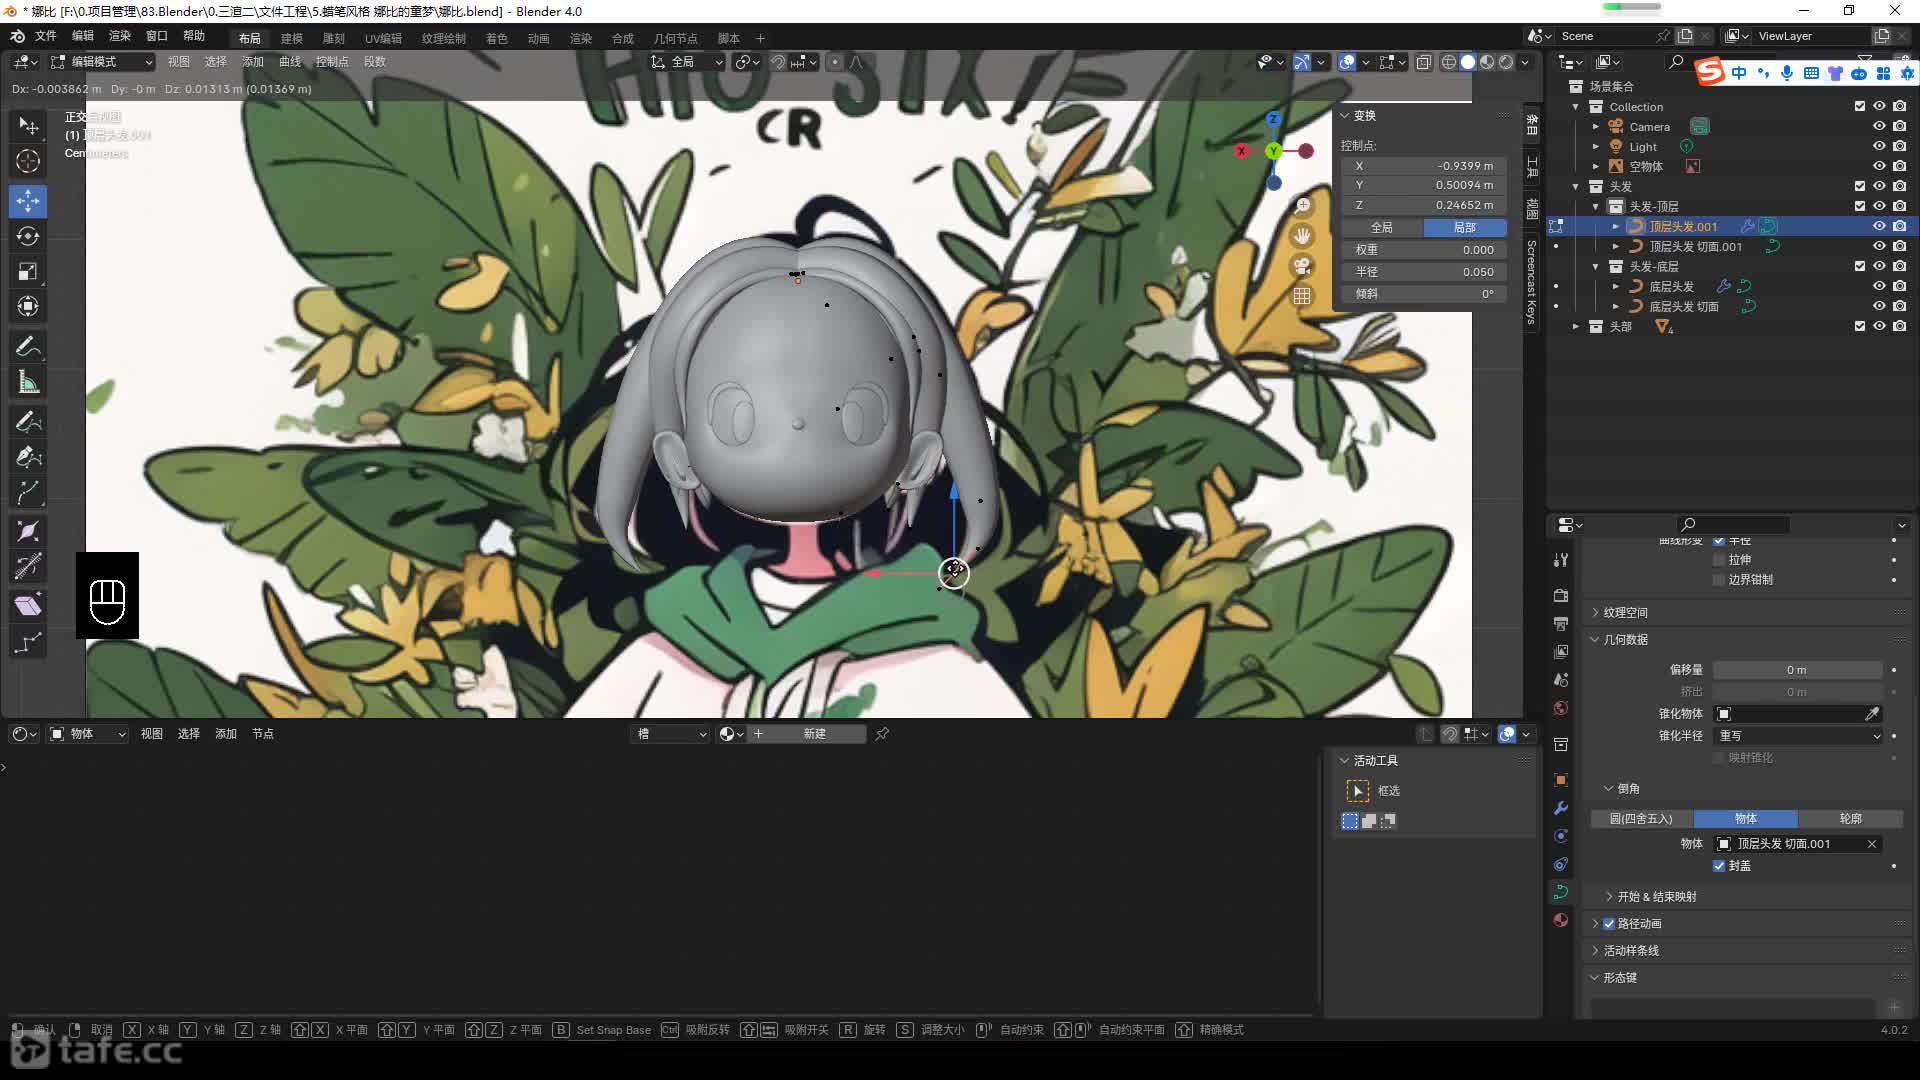Enable the 拉伸 checkbox
Image resolution: width=1920 pixels, height=1080 pixels.
(x=1719, y=560)
